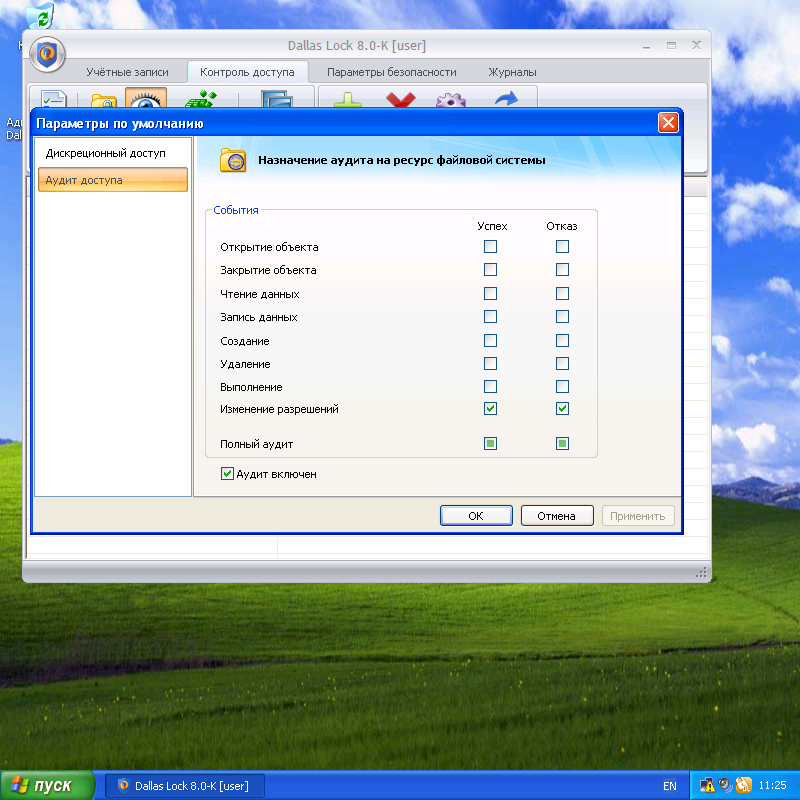800x800 pixels.
Task: Select Дискреционный доступ in the sidebar
Action: pos(113,153)
